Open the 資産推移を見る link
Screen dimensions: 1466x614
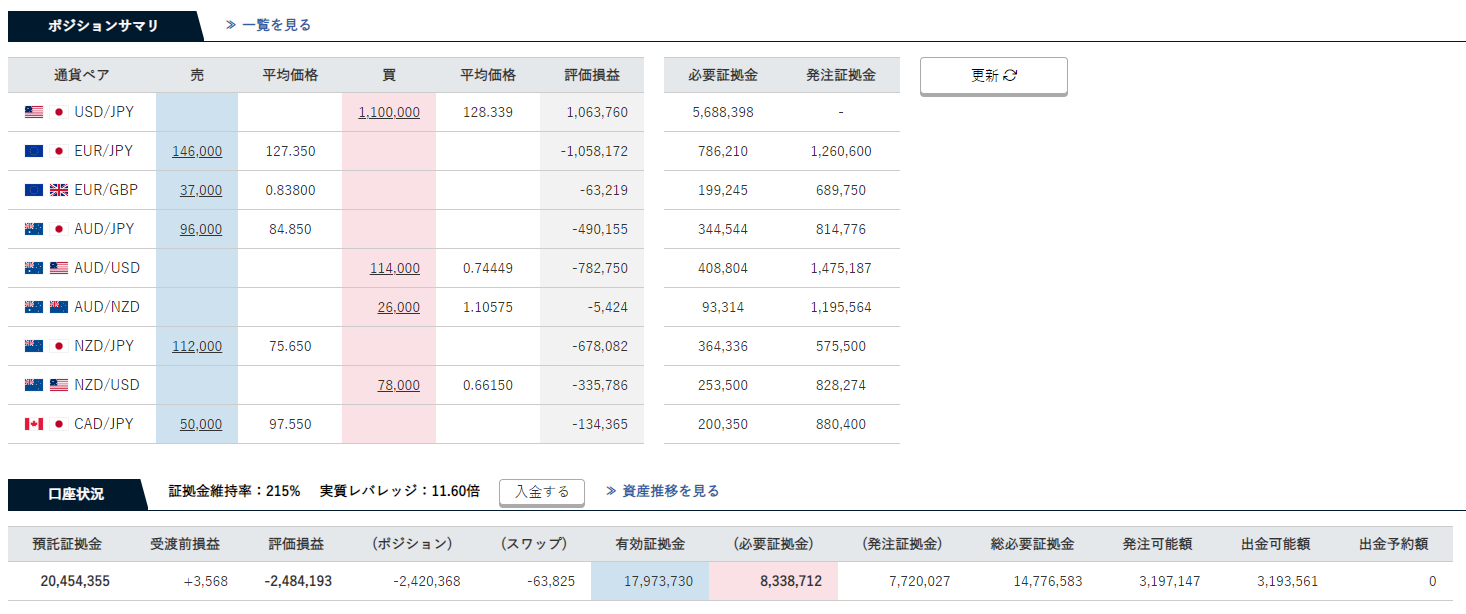coord(663,491)
